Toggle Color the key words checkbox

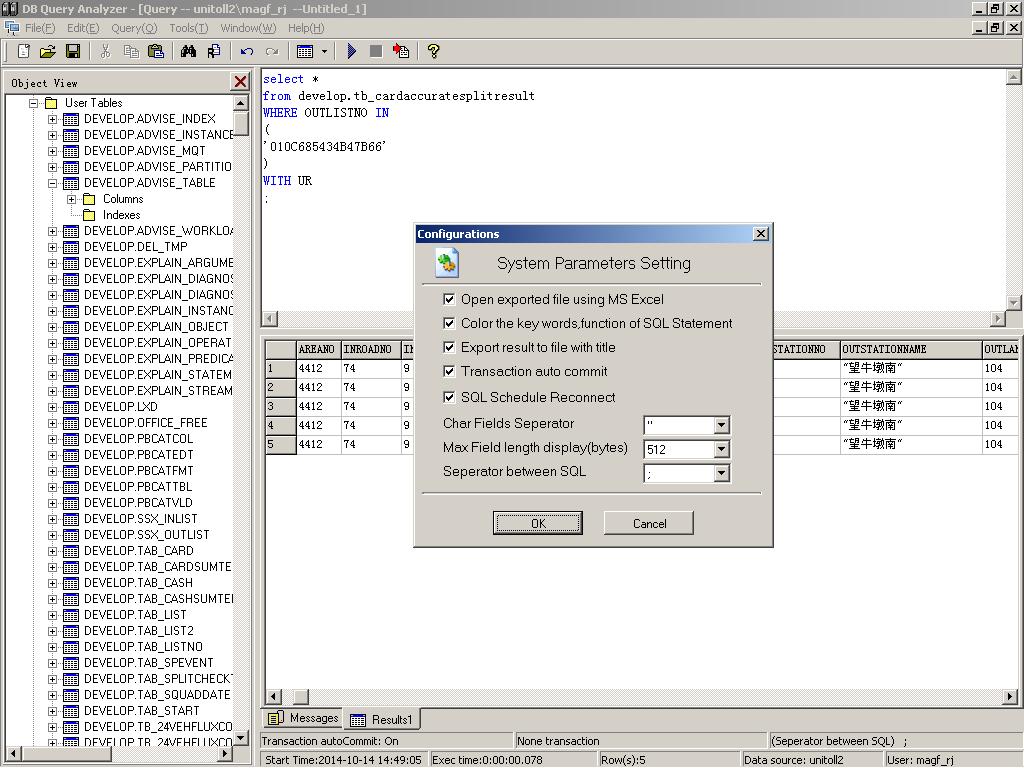click(x=449, y=323)
